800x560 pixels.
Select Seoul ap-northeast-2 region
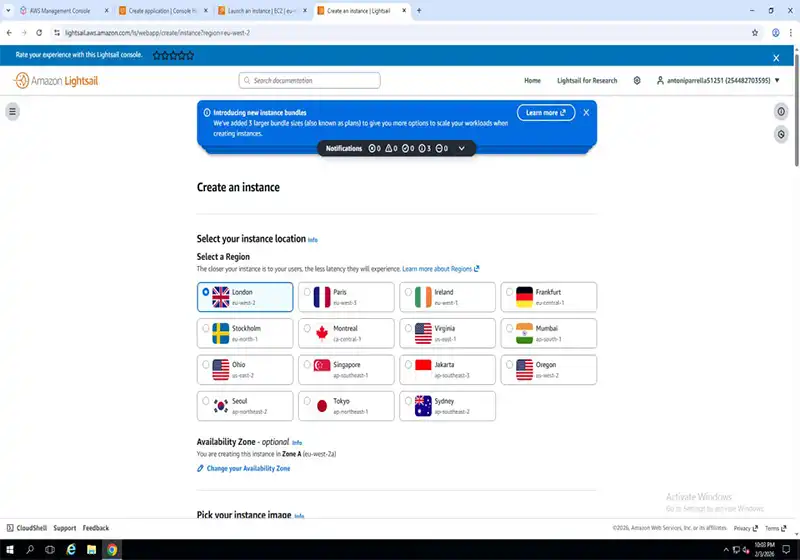click(245, 406)
